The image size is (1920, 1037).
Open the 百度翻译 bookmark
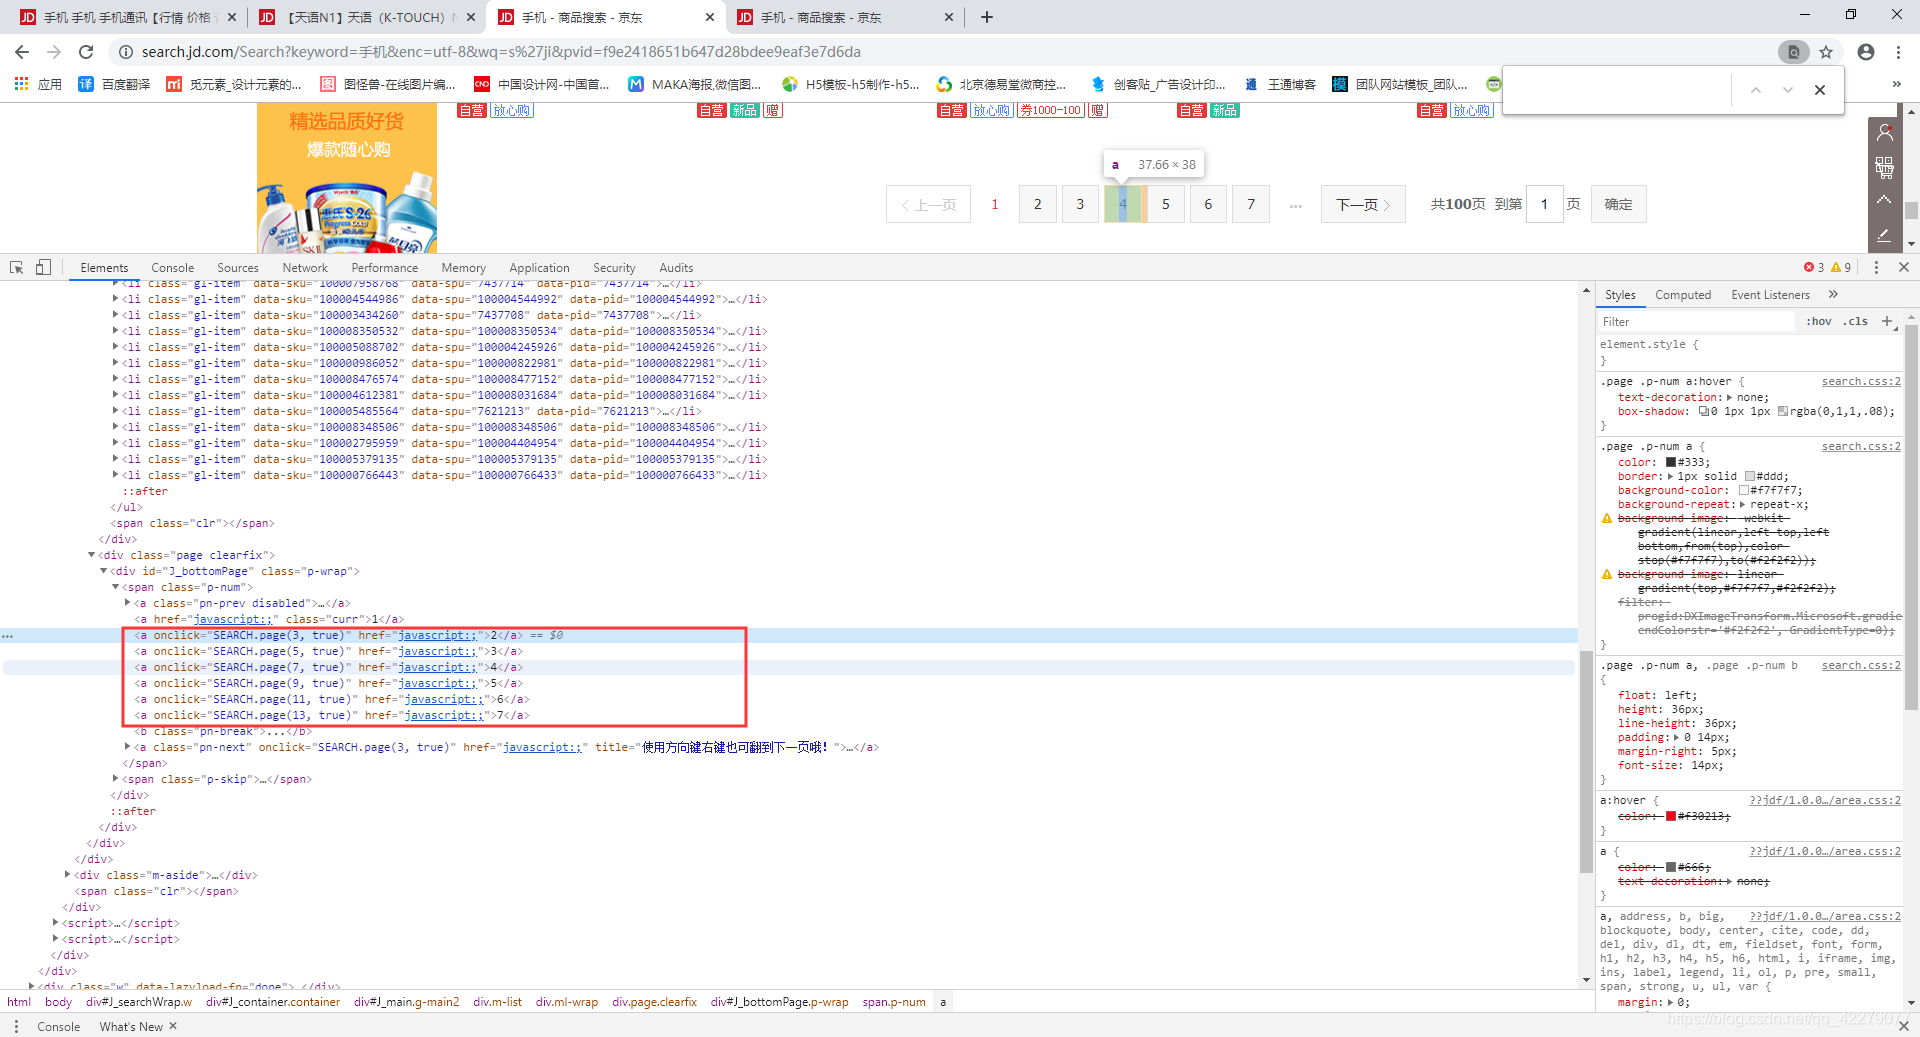(x=114, y=84)
